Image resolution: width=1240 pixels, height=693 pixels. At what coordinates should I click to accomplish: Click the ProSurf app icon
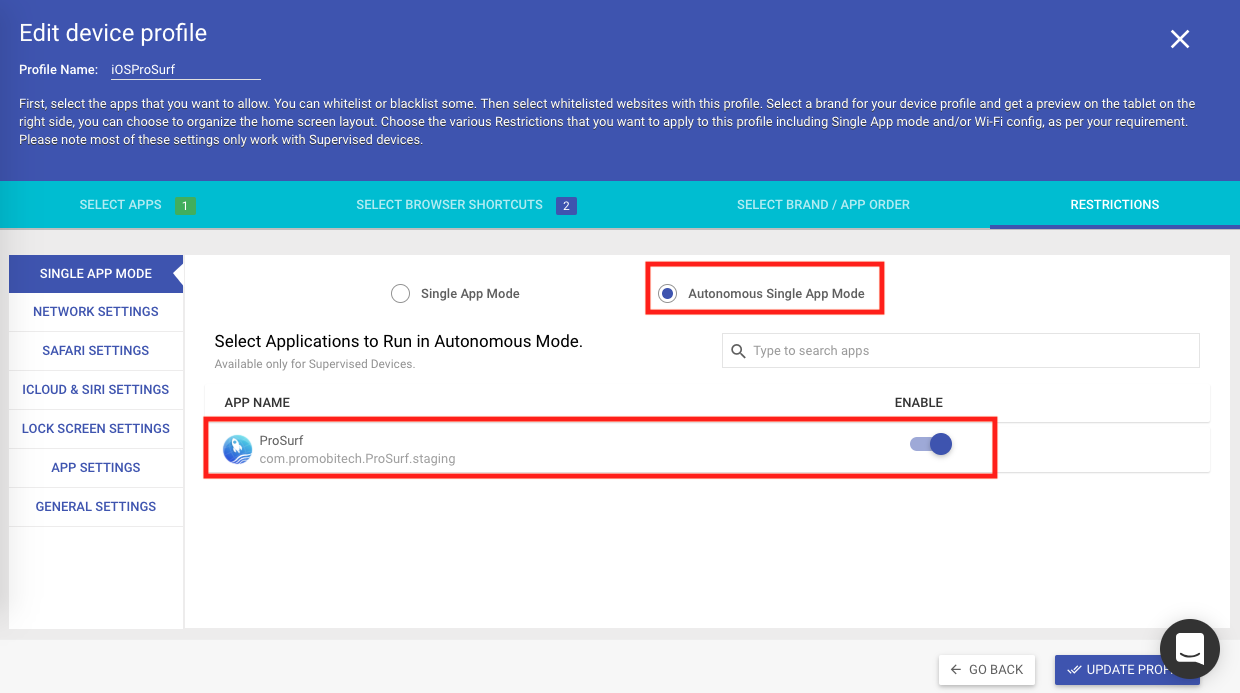(x=238, y=450)
